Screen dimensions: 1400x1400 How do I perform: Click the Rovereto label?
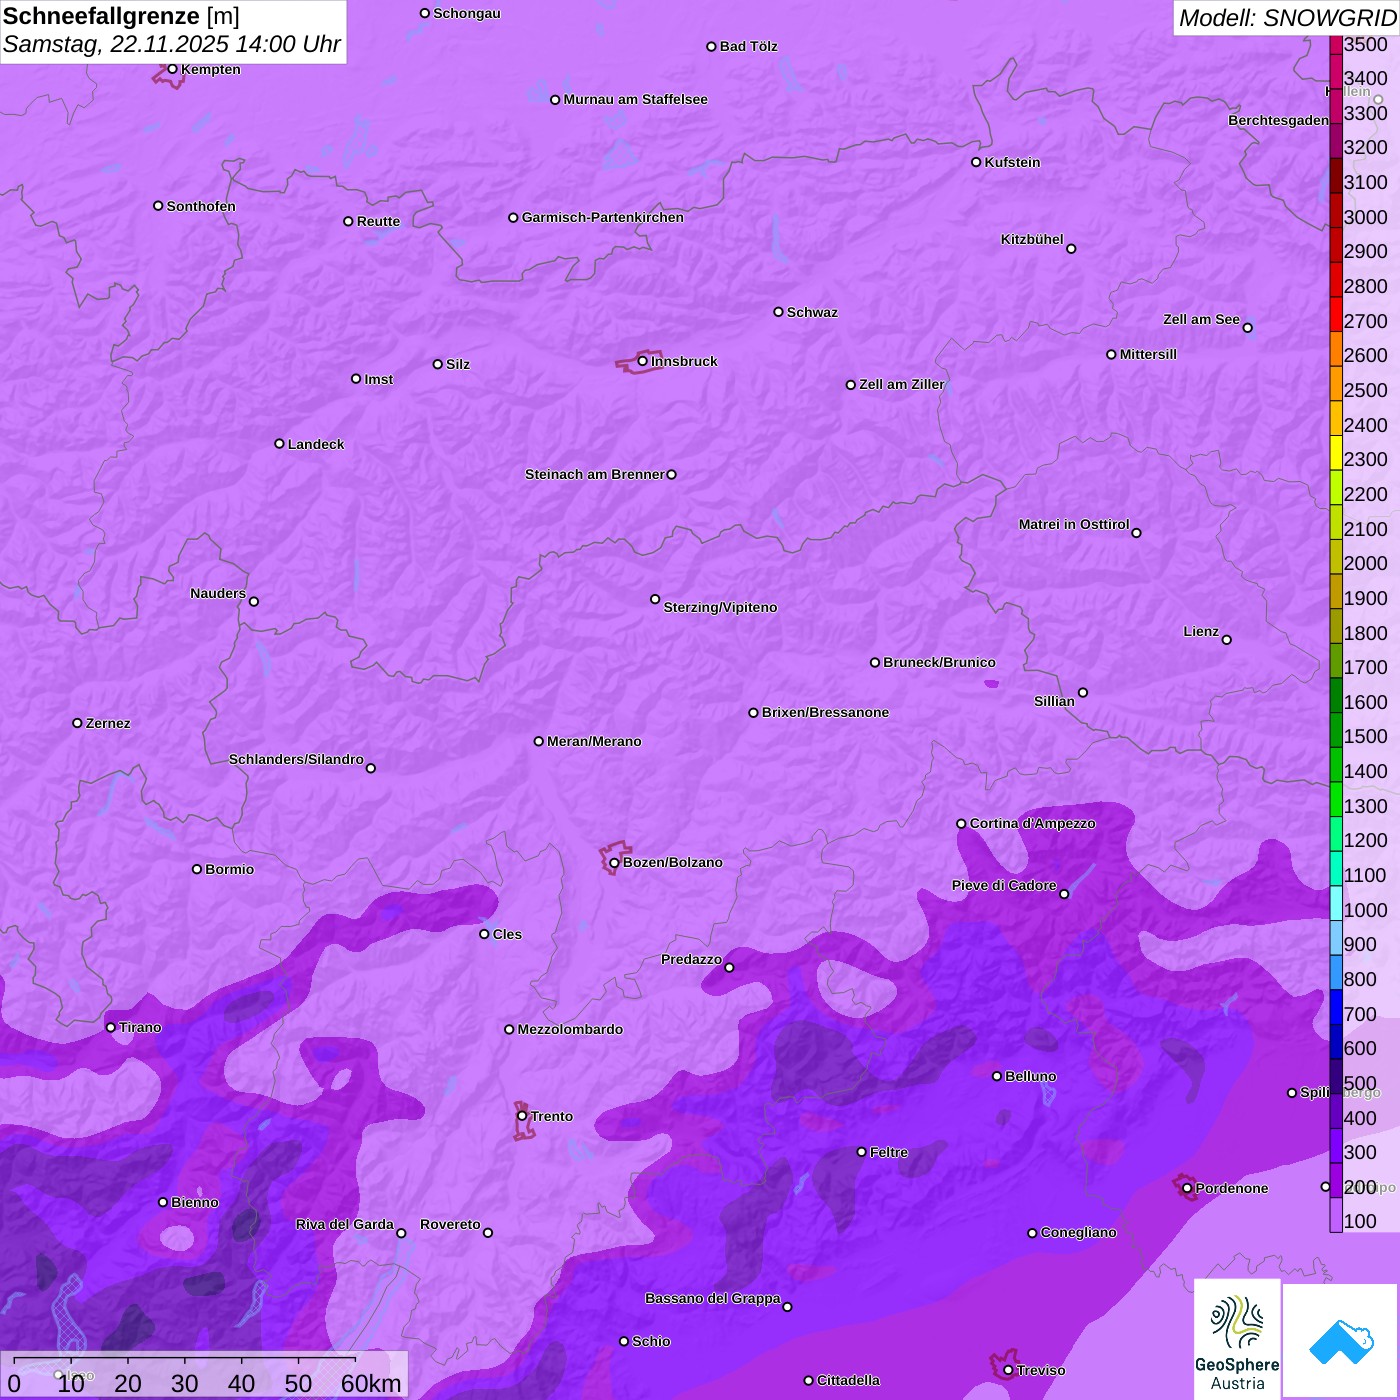click(450, 1224)
